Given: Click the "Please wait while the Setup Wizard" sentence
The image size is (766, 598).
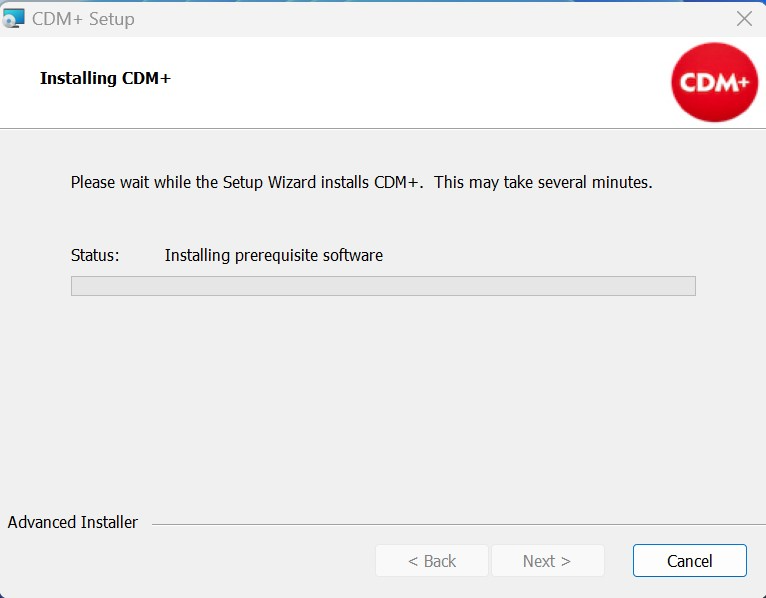Looking at the screenshot, I should 247,183.
